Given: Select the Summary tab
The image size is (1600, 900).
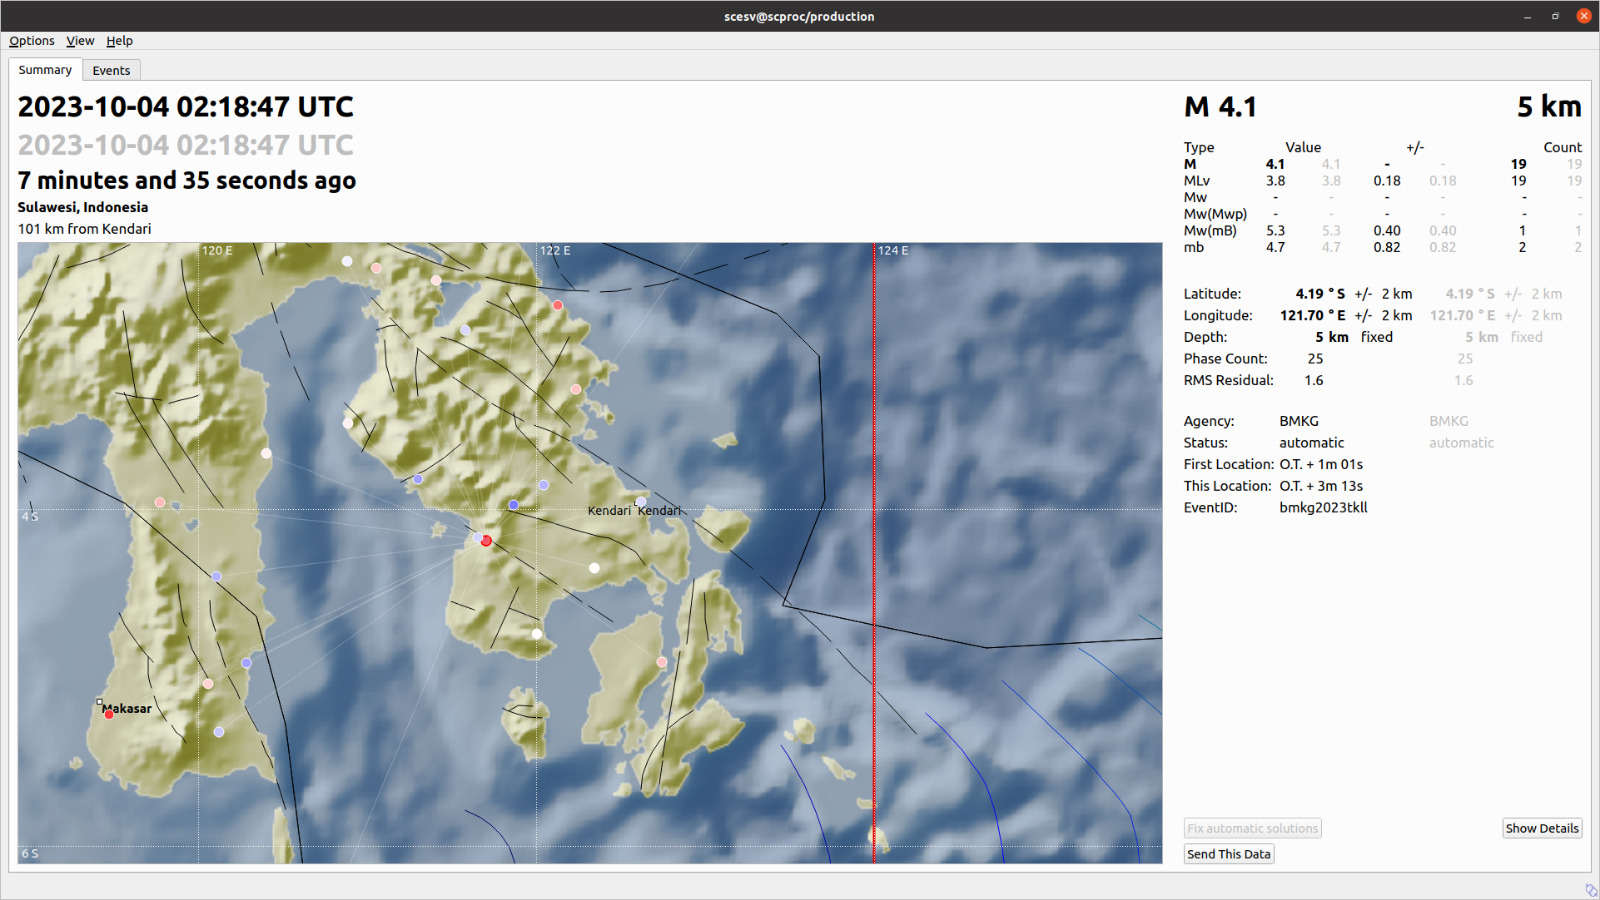Looking at the screenshot, I should click(45, 70).
